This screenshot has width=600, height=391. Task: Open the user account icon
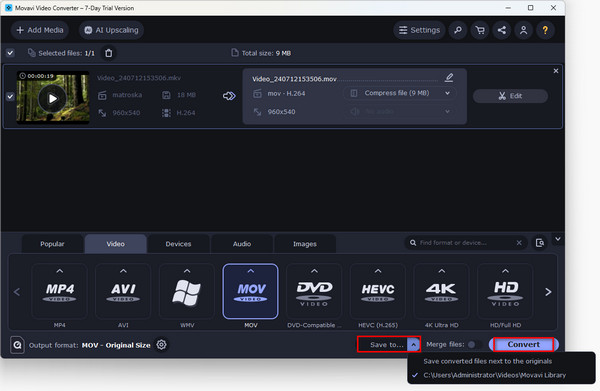click(523, 30)
